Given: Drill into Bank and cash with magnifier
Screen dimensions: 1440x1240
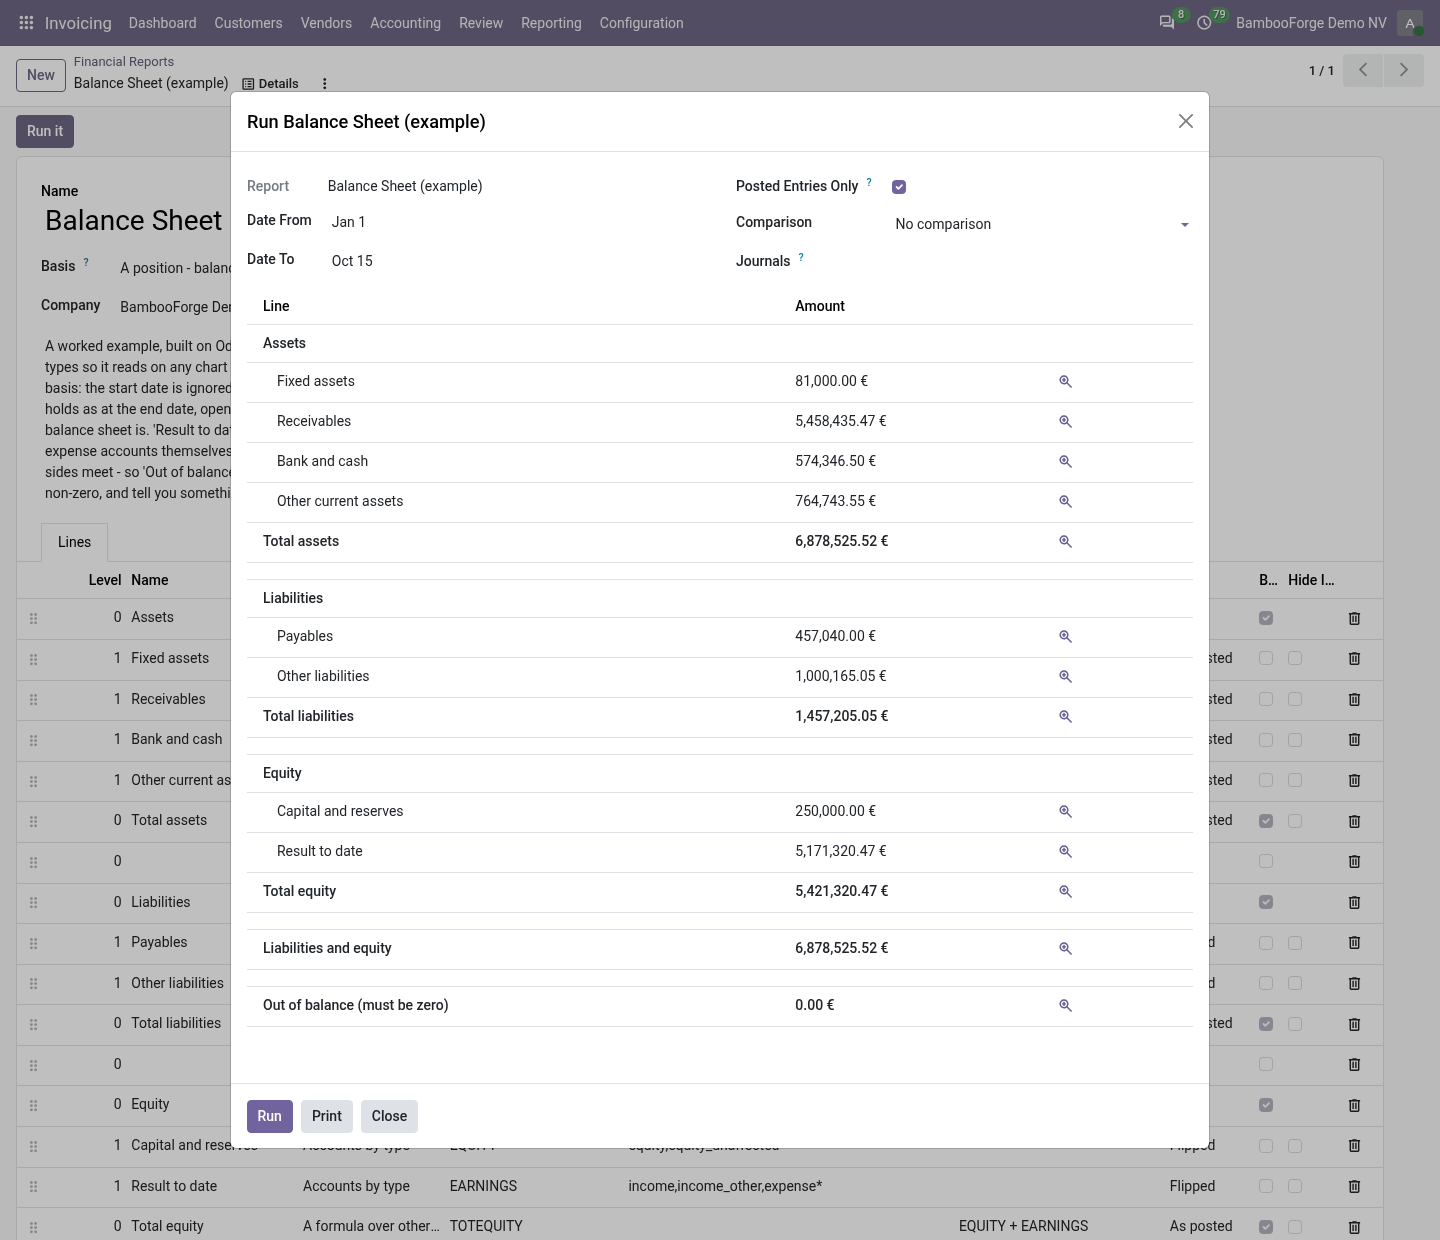Looking at the screenshot, I should [1065, 462].
